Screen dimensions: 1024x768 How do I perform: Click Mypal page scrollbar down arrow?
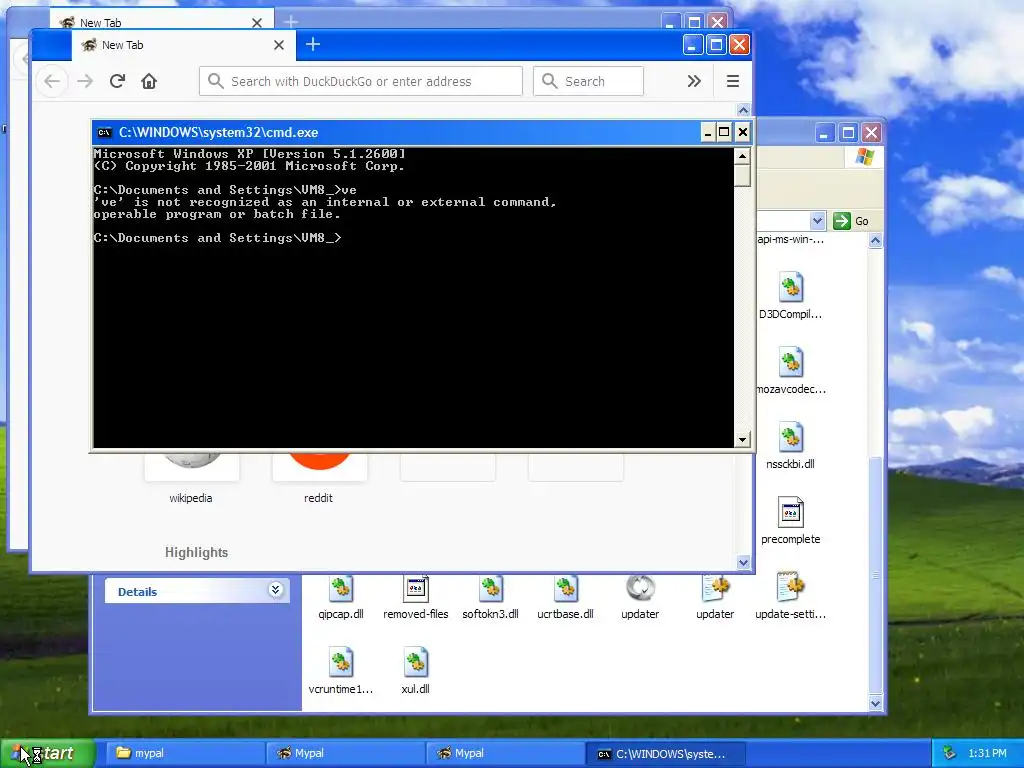(743, 562)
